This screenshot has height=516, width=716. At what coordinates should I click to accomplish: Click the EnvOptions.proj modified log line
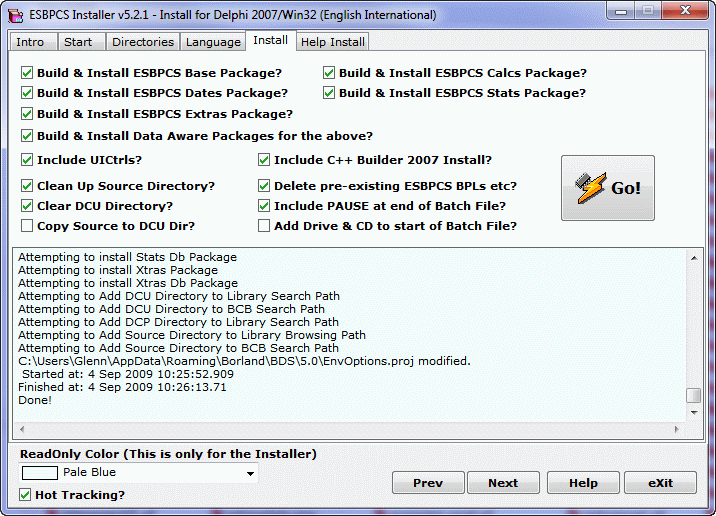pos(244,361)
